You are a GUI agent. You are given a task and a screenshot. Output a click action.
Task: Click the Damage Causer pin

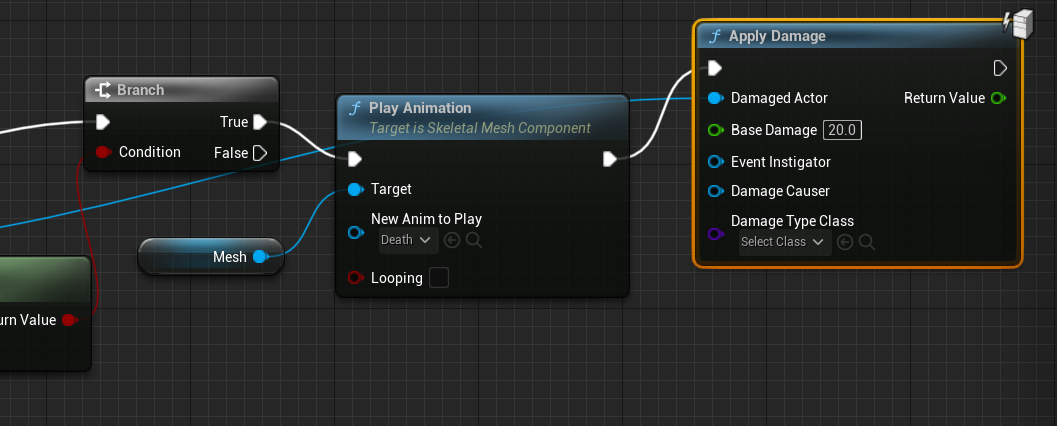pyautogui.click(x=716, y=191)
